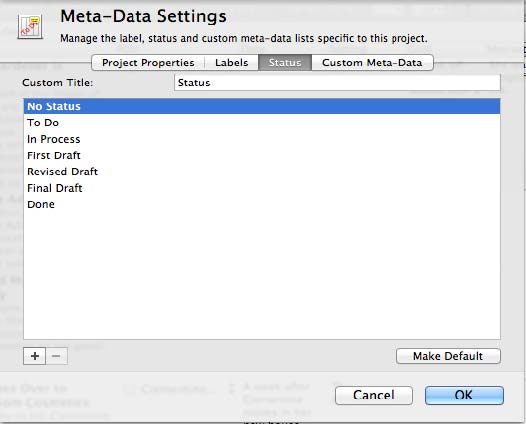The image size is (526, 424).
Task: Select the Status tab
Action: click(285, 63)
